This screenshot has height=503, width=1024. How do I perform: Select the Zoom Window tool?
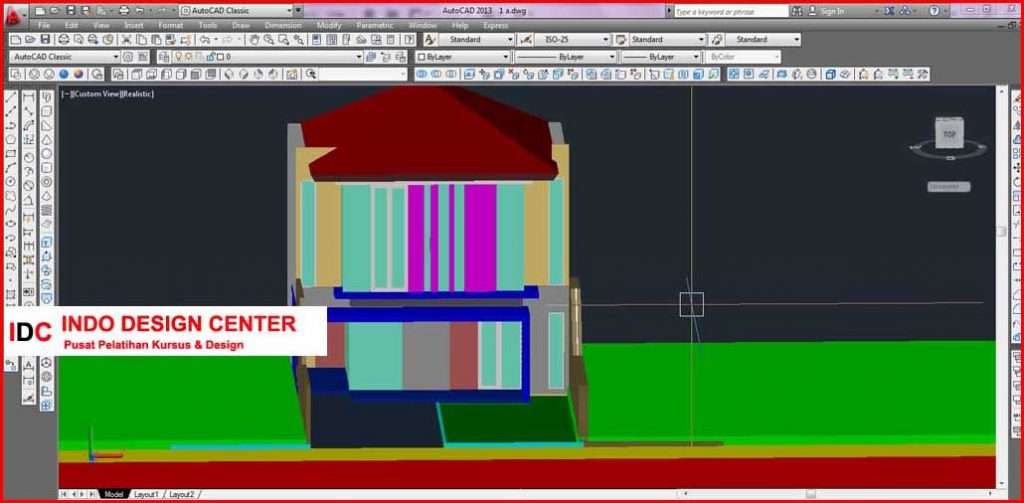point(283,40)
